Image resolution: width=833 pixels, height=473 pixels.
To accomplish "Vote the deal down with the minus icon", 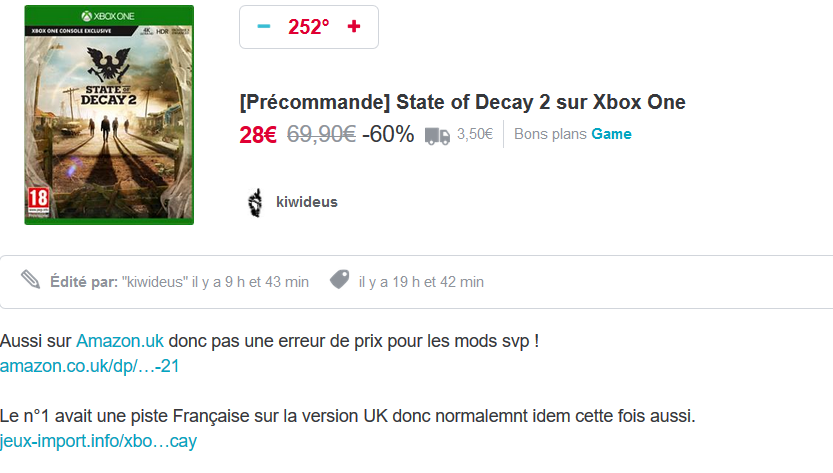I will point(264,27).
